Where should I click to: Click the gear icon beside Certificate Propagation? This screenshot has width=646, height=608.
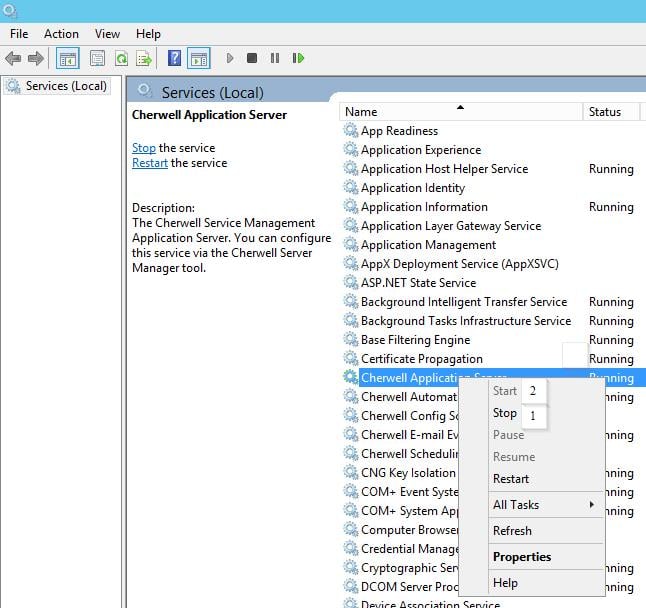coord(351,358)
